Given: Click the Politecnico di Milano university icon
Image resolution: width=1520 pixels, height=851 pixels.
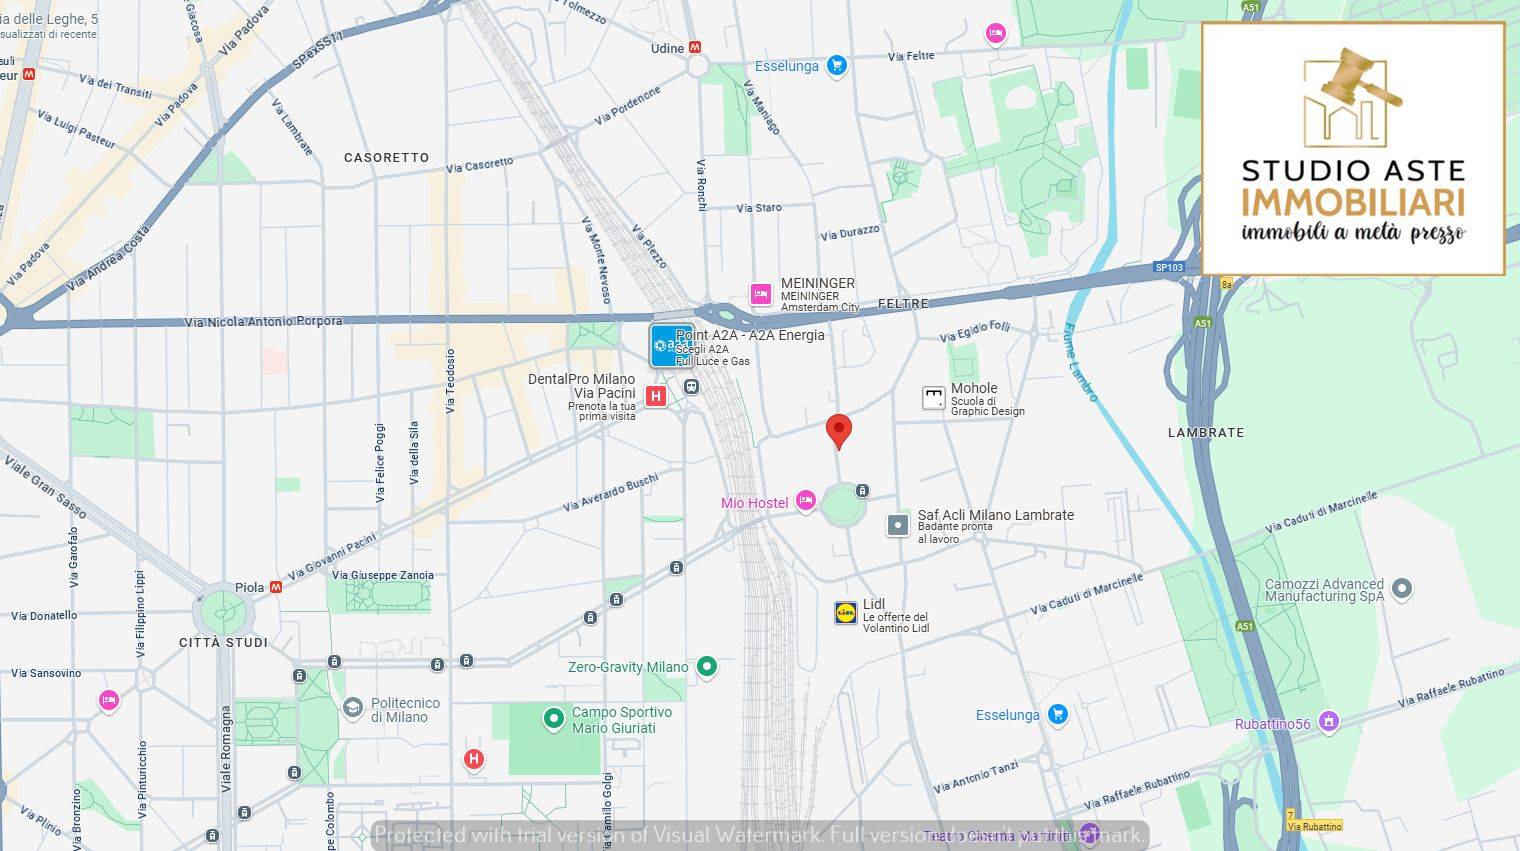Looking at the screenshot, I should pyautogui.click(x=352, y=709).
